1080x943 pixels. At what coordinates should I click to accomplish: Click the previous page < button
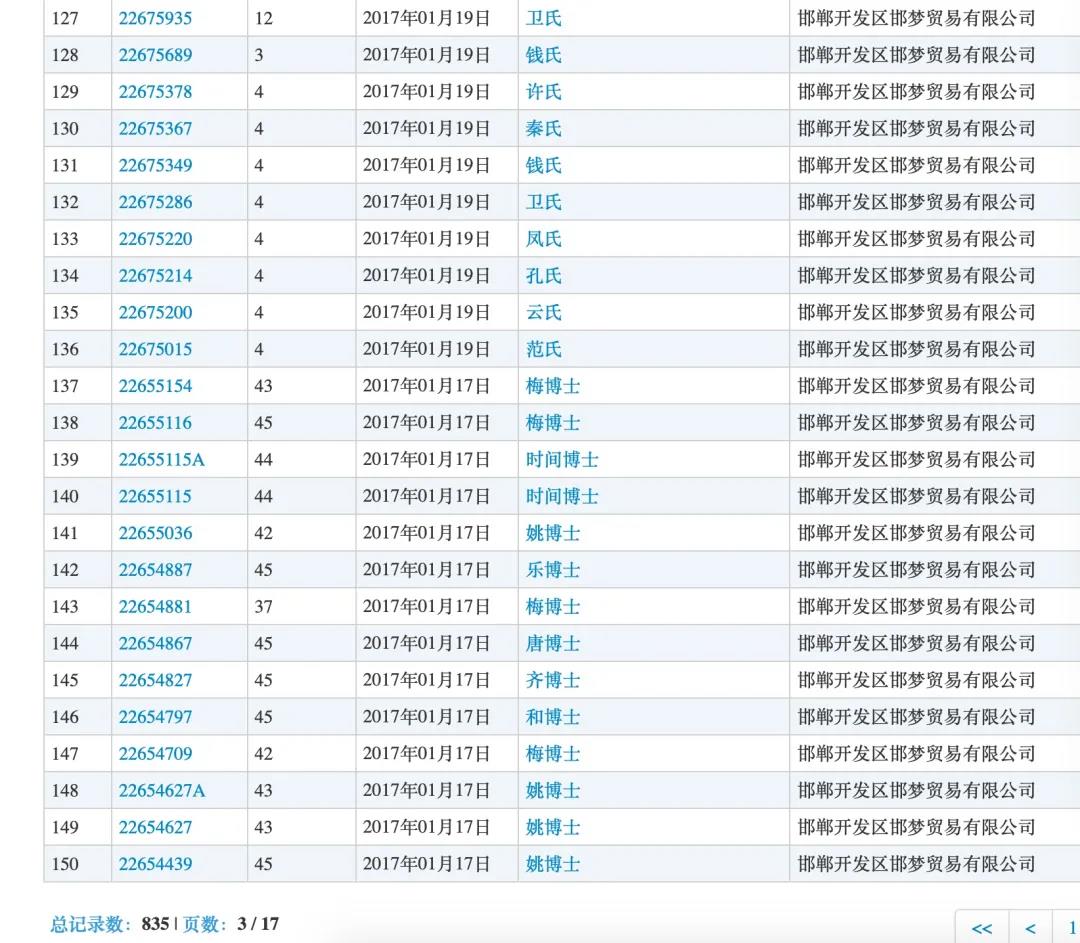[x=1030, y=928]
